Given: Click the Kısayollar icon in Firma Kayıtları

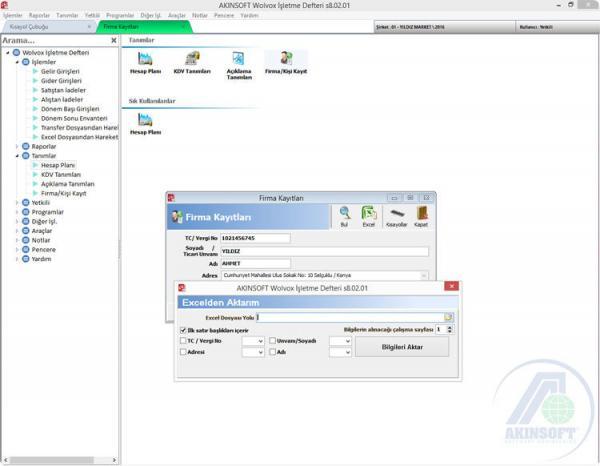Looking at the screenshot, I should (396, 216).
